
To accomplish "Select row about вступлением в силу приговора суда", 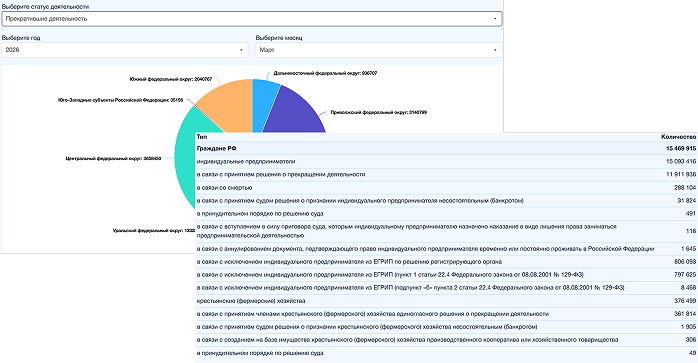I will tap(446, 231).
